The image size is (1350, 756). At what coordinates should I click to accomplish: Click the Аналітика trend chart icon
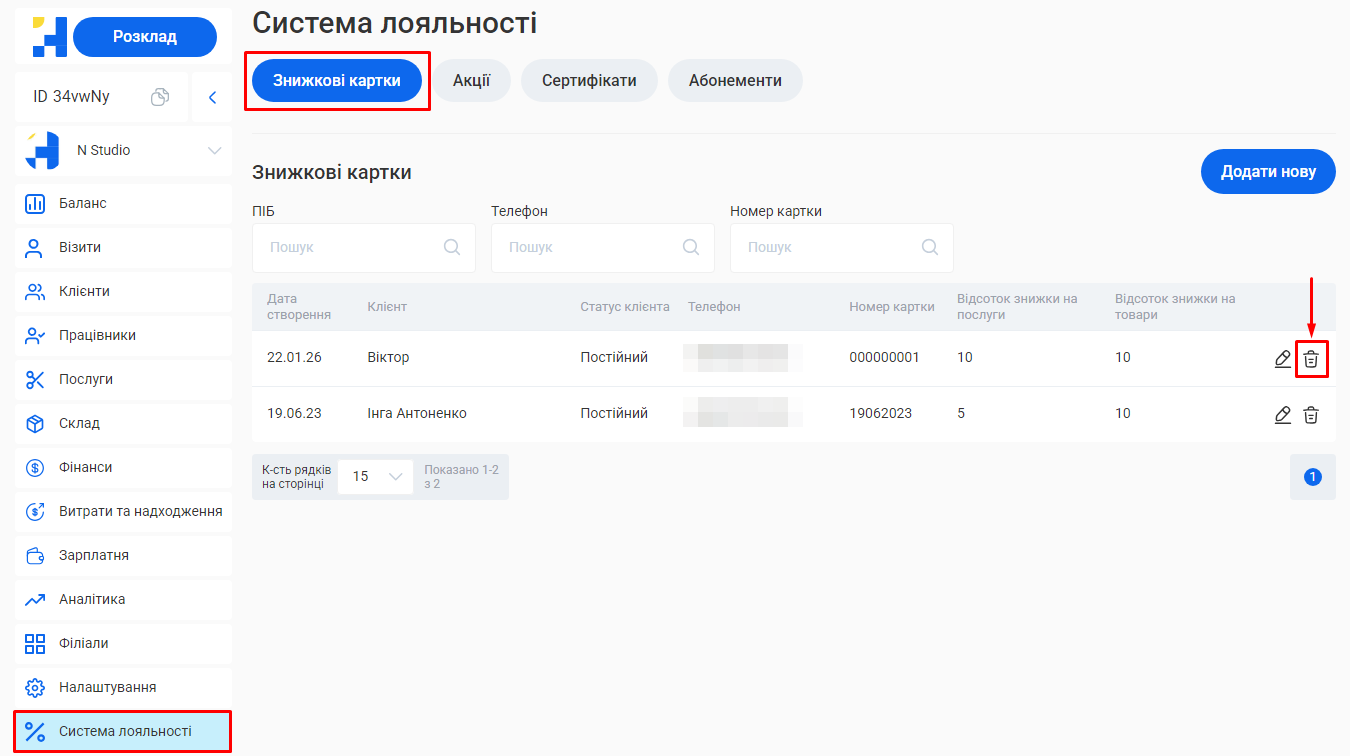click(x=35, y=599)
